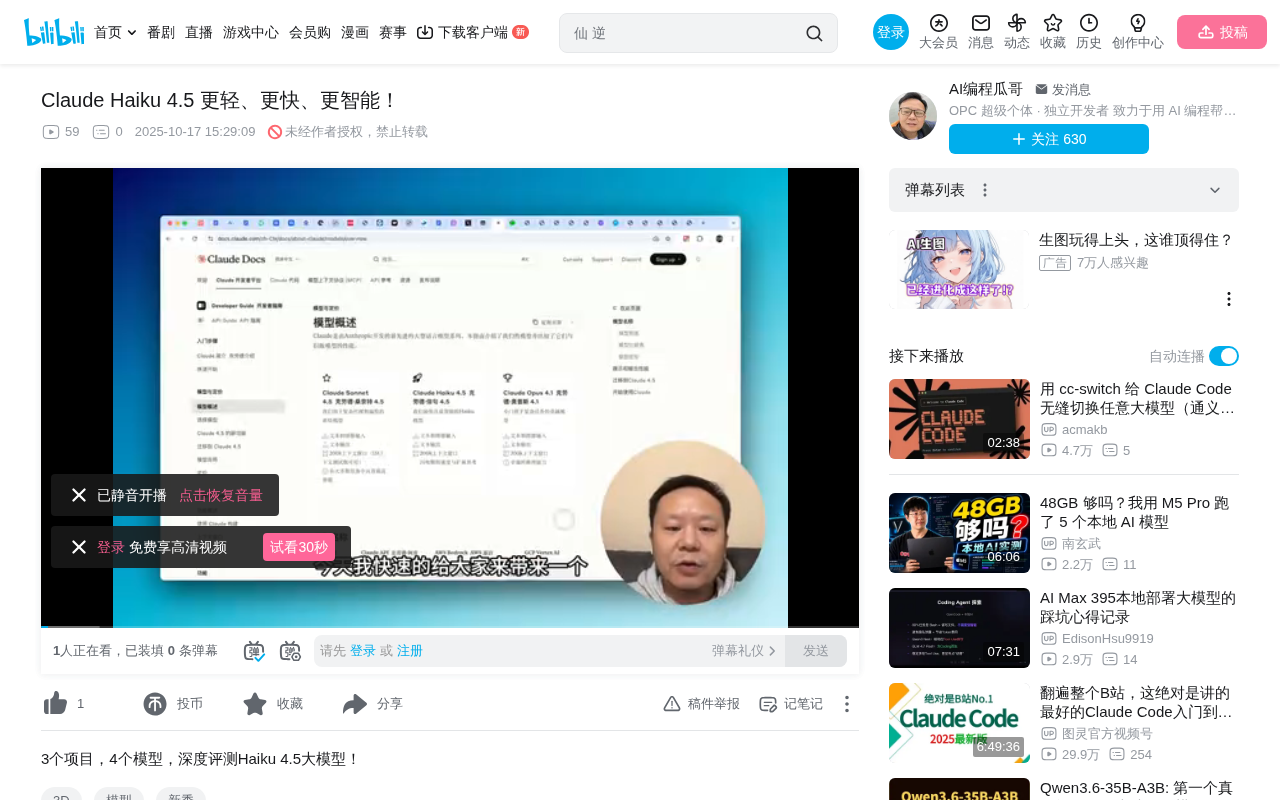The height and width of the screenshot is (800, 1280).
Task: Click the 试看30秒 trial button
Action: (x=299, y=547)
